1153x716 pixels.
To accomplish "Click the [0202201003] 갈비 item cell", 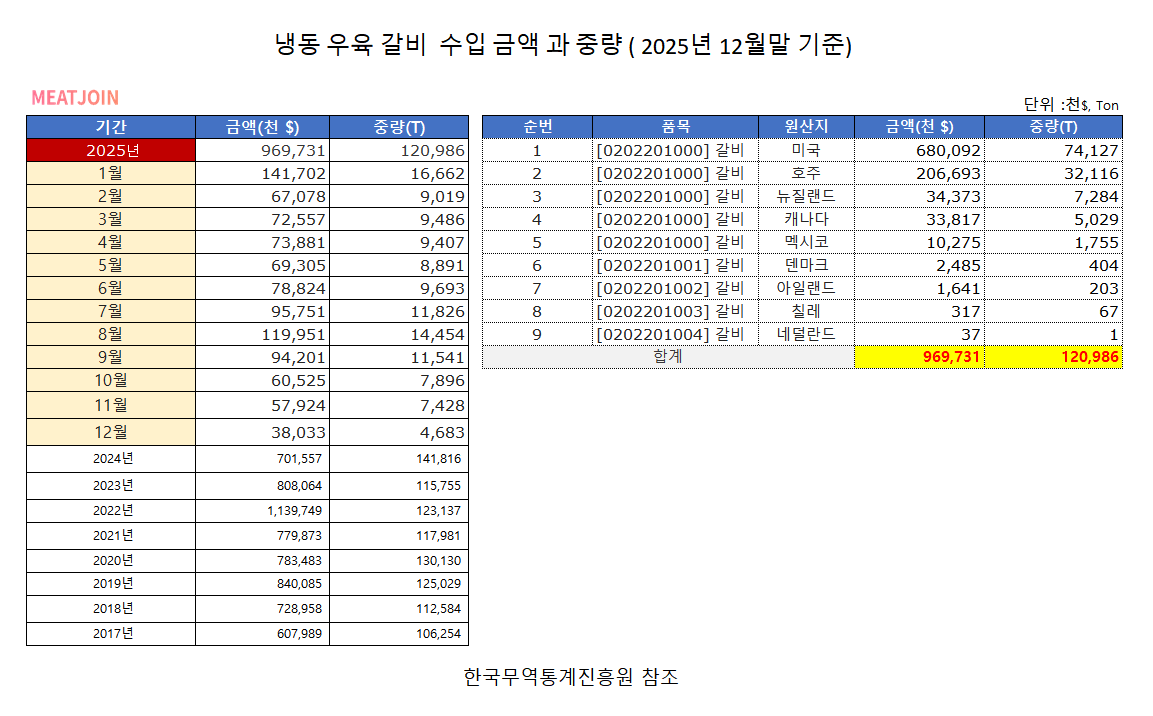I will click(675, 311).
